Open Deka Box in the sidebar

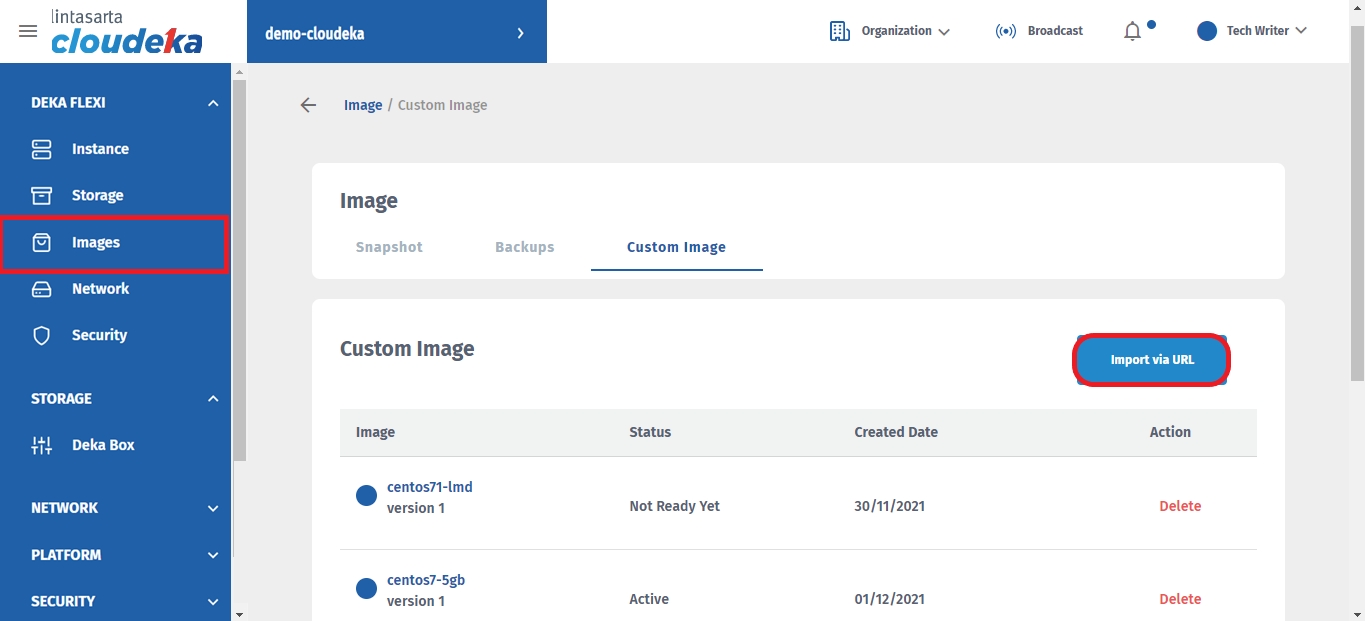pos(102,445)
